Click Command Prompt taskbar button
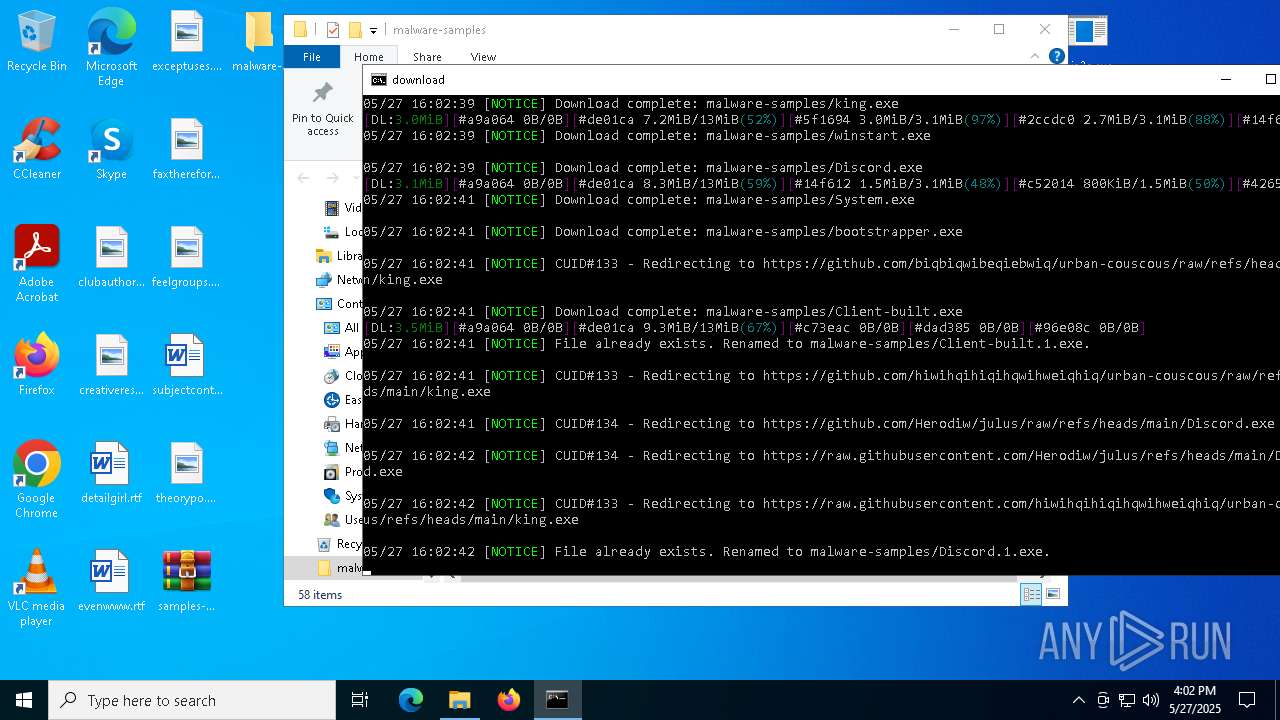1280x720 pixels. point(557,700)
